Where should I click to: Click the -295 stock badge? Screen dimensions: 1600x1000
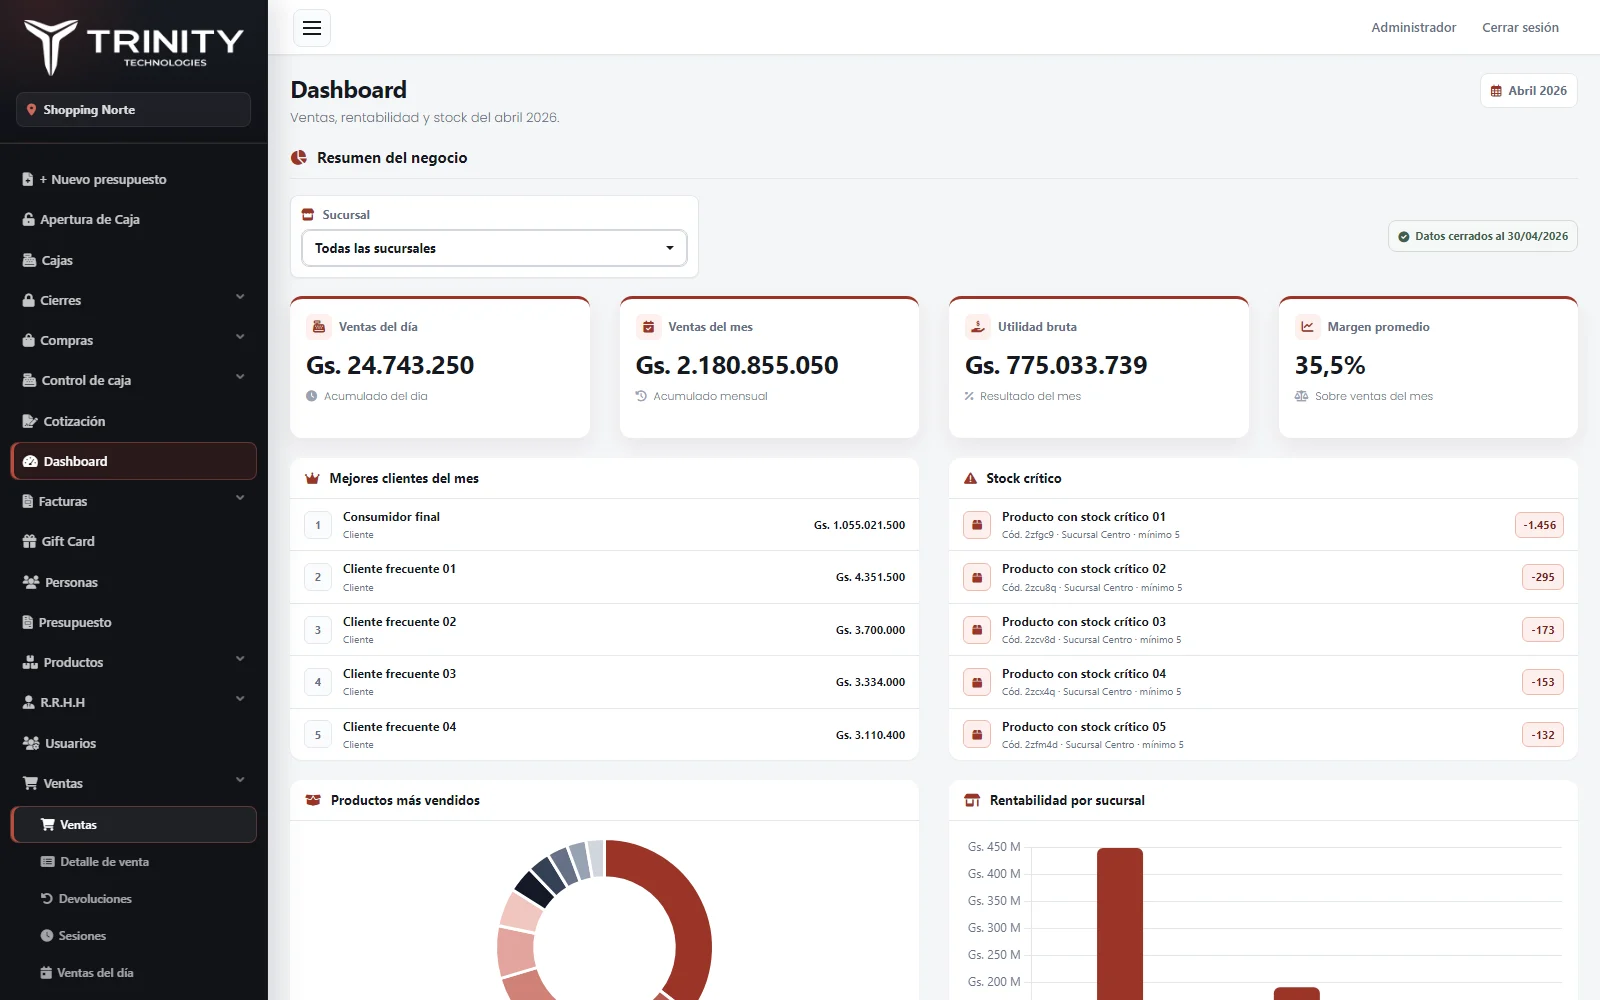(x=1543, y=577)
